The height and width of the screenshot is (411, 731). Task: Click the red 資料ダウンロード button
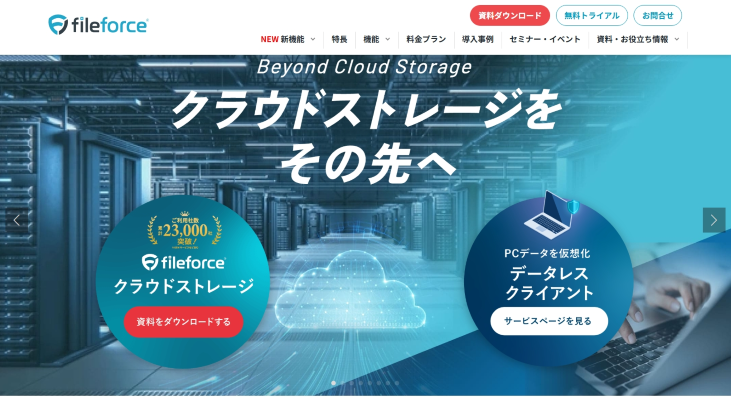pos(510,15)
